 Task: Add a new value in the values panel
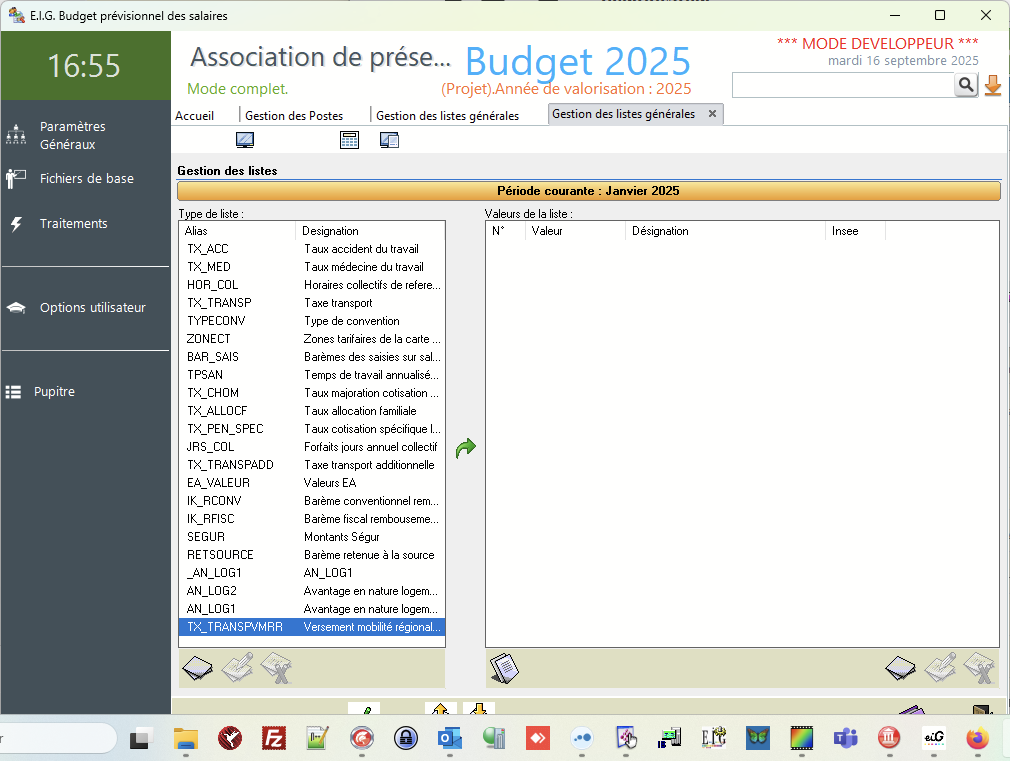(x=901, y=668)
